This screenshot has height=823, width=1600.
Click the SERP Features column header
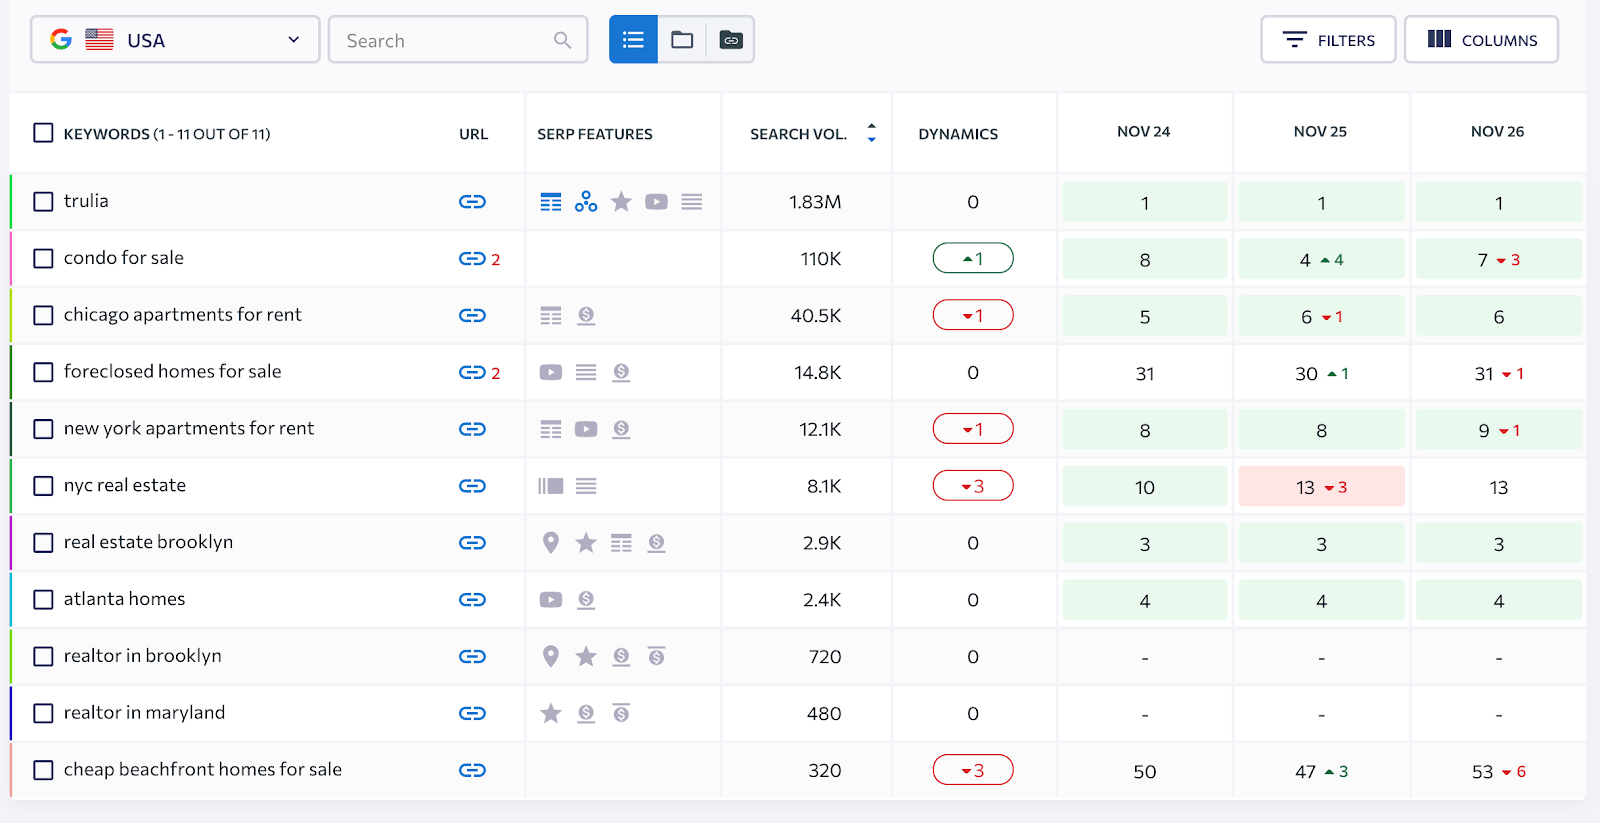(595, 134)
